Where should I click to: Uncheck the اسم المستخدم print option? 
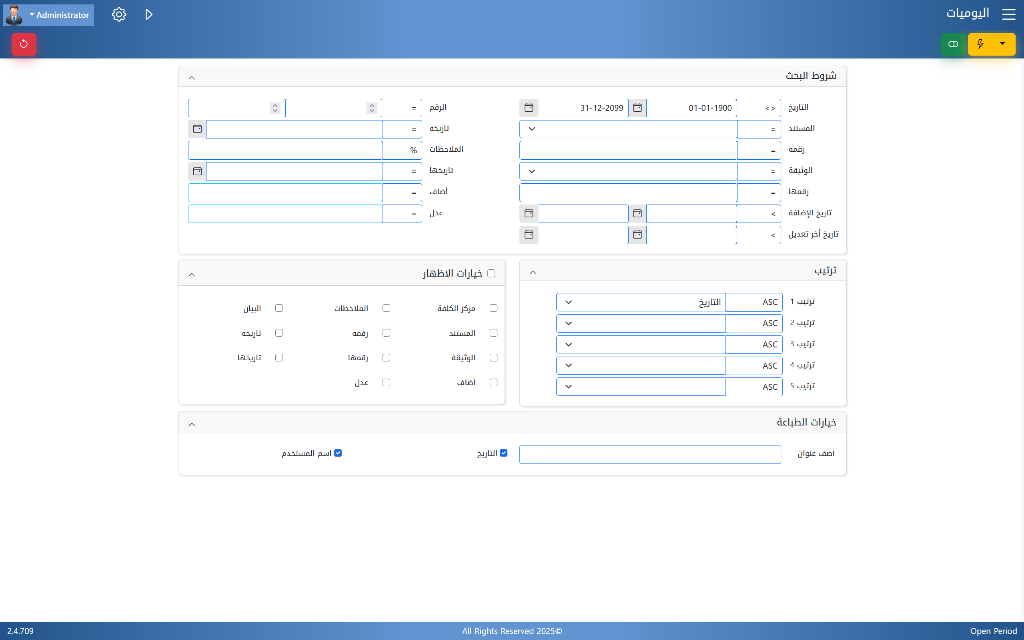(339, 453)
